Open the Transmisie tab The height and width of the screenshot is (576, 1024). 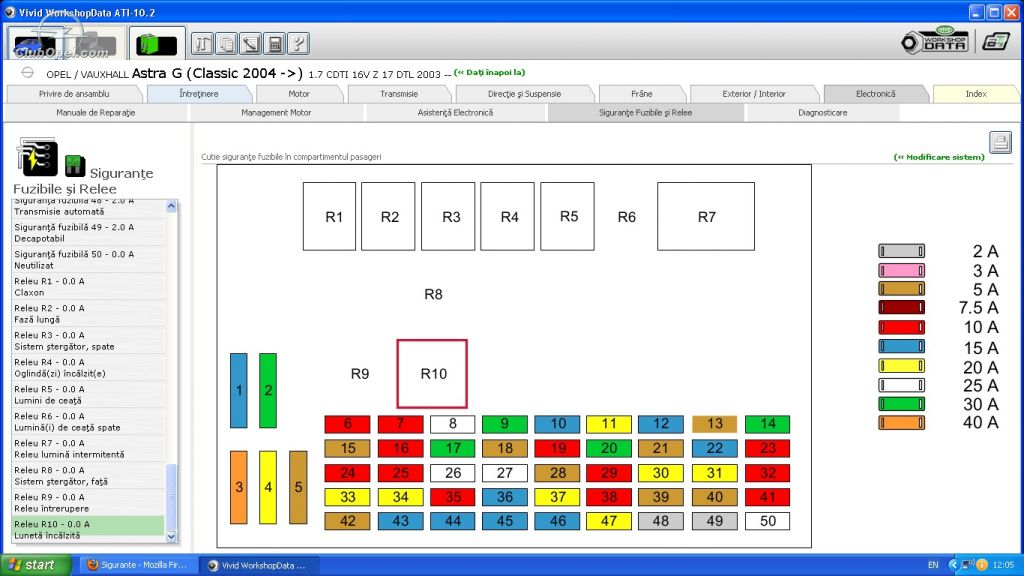coord(399,94)
